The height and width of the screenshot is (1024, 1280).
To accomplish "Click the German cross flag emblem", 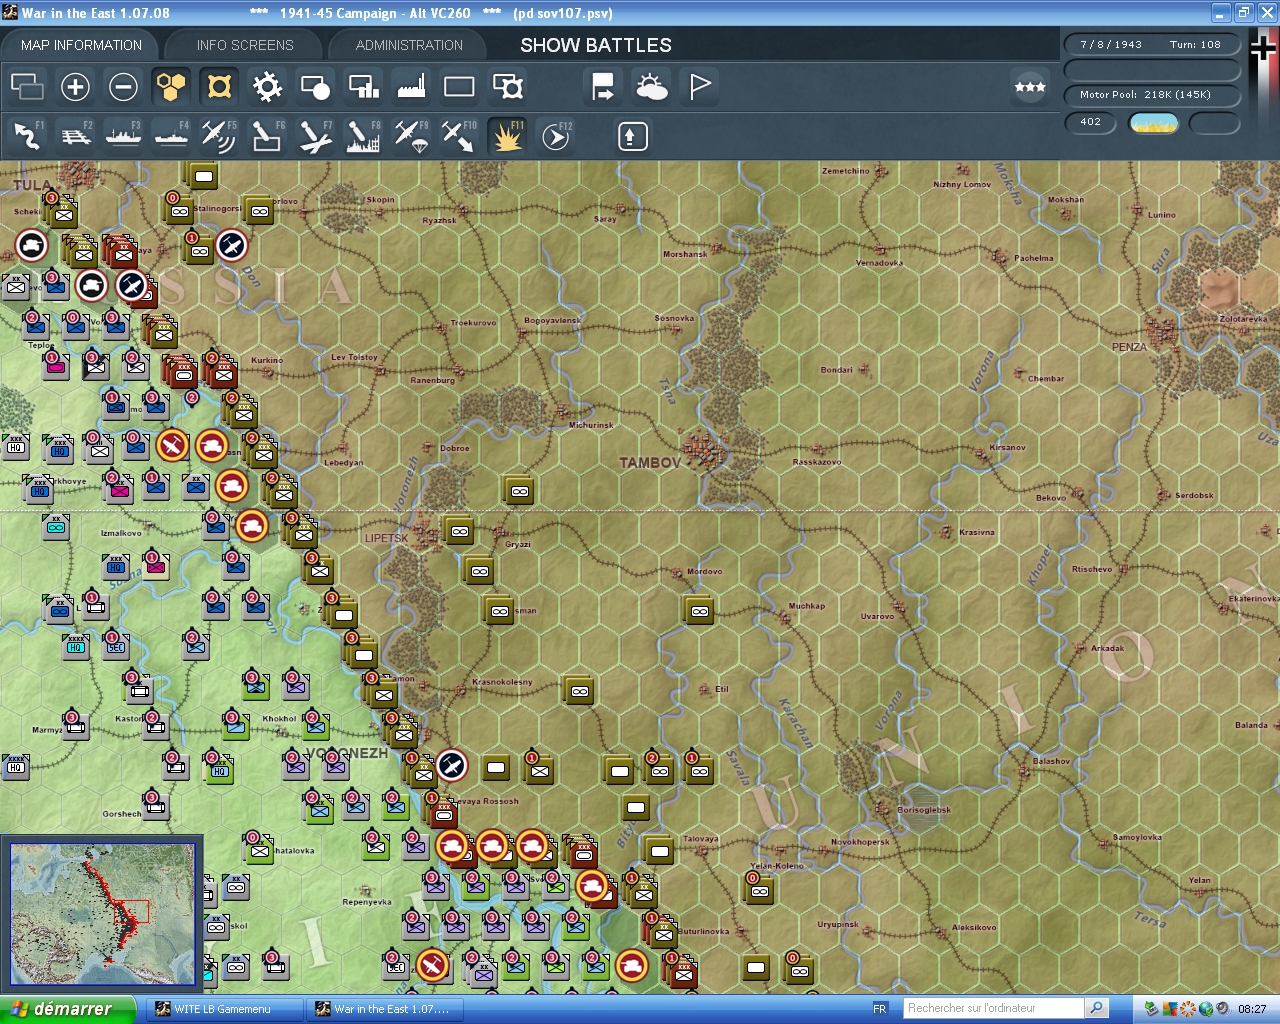I will tap(1264, 48).
